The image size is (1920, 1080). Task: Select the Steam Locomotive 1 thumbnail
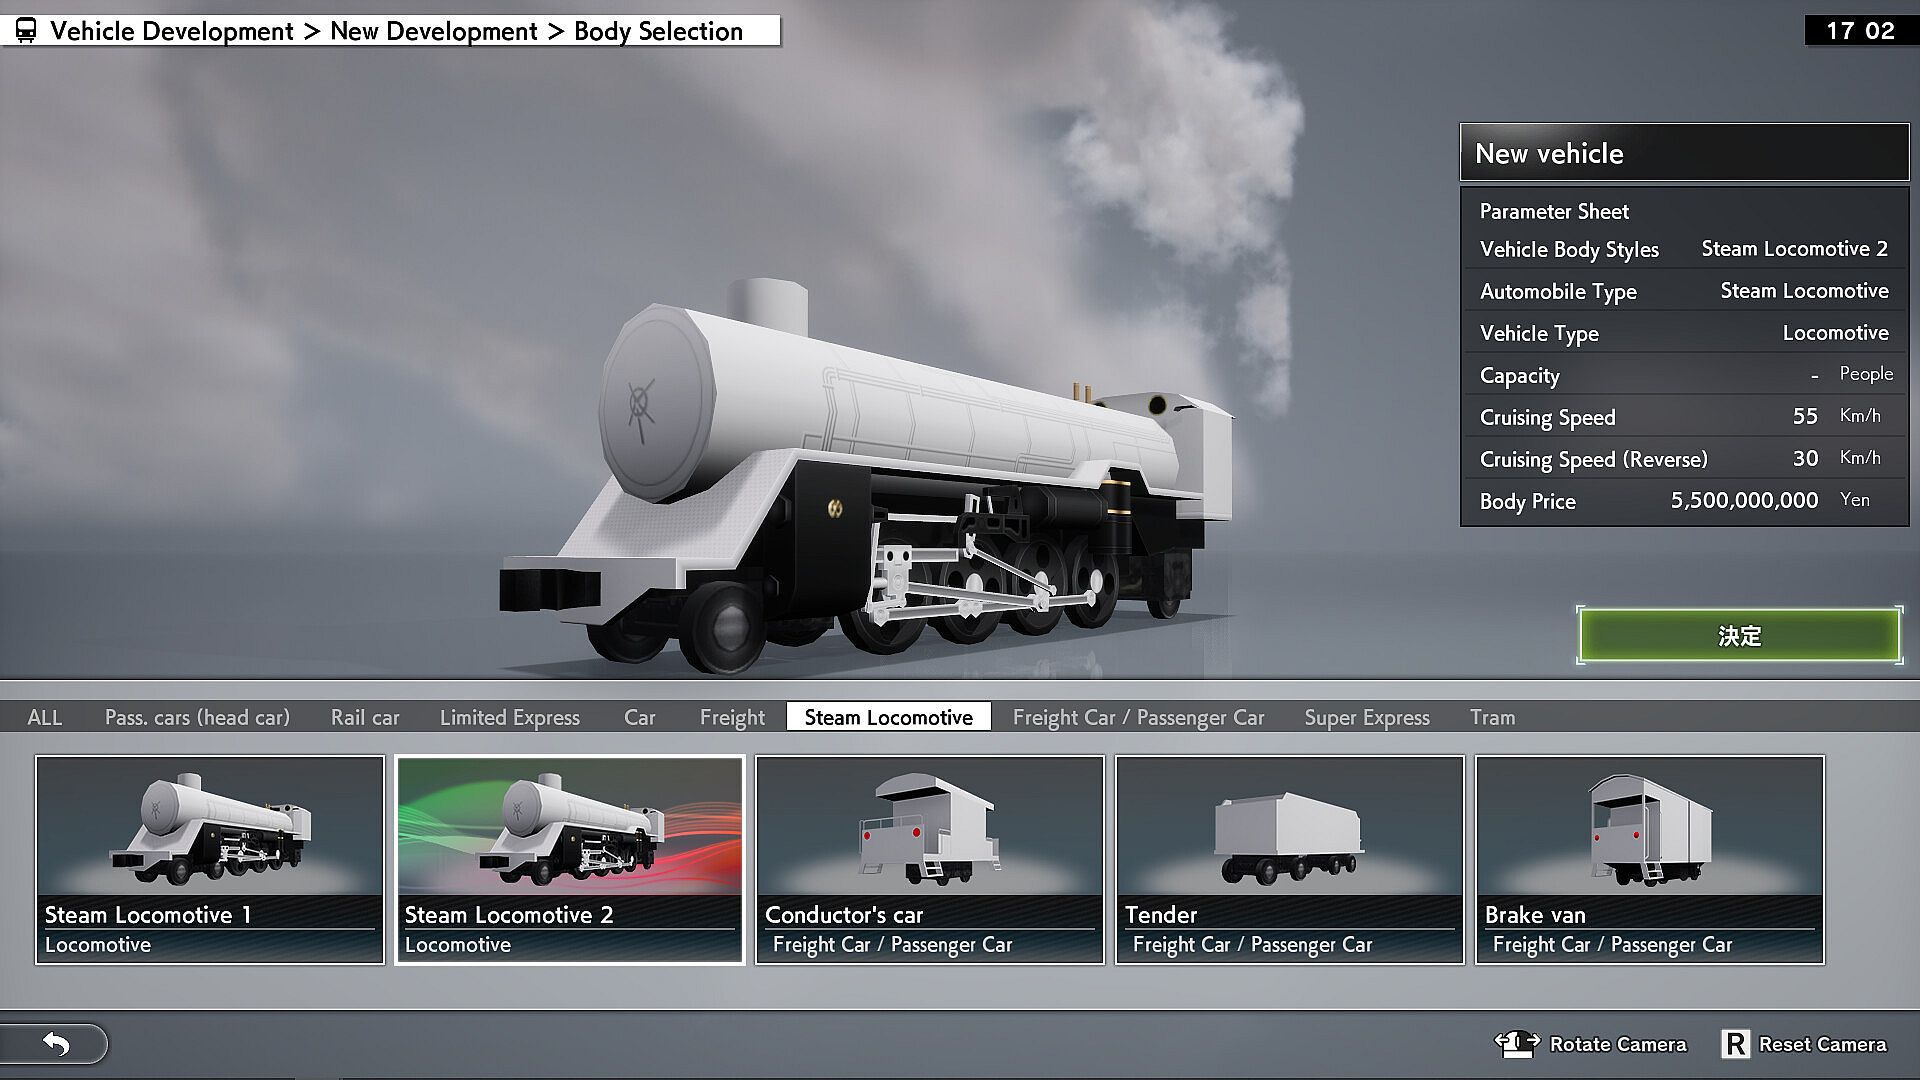point(210,859)
